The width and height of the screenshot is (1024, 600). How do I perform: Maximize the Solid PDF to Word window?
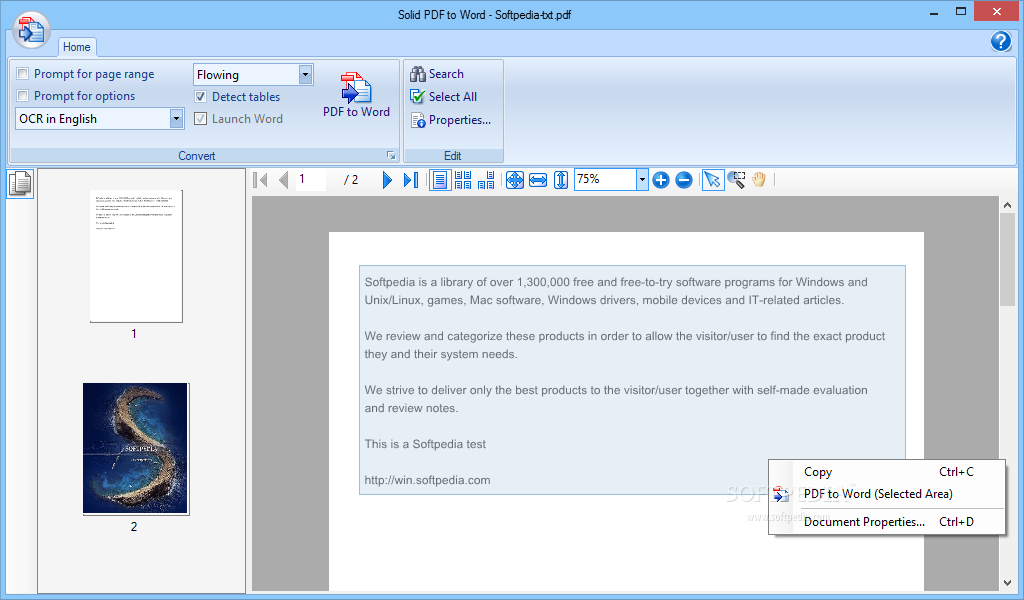click(961, 12)
